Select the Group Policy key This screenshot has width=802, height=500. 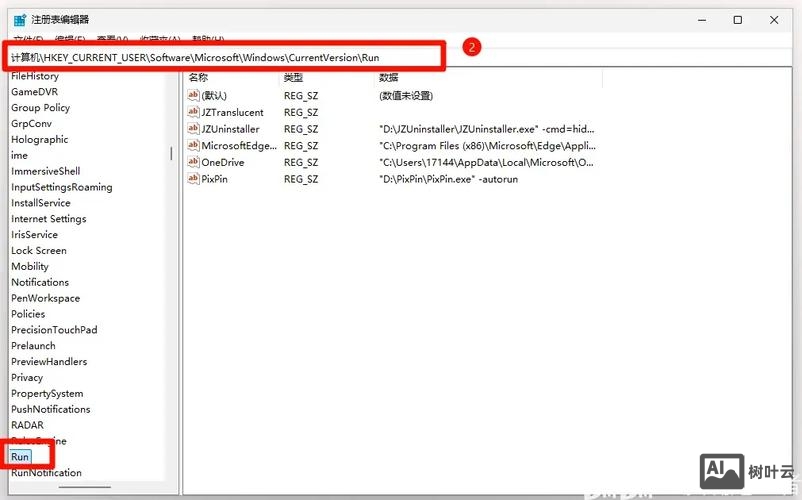pos(40,108)
